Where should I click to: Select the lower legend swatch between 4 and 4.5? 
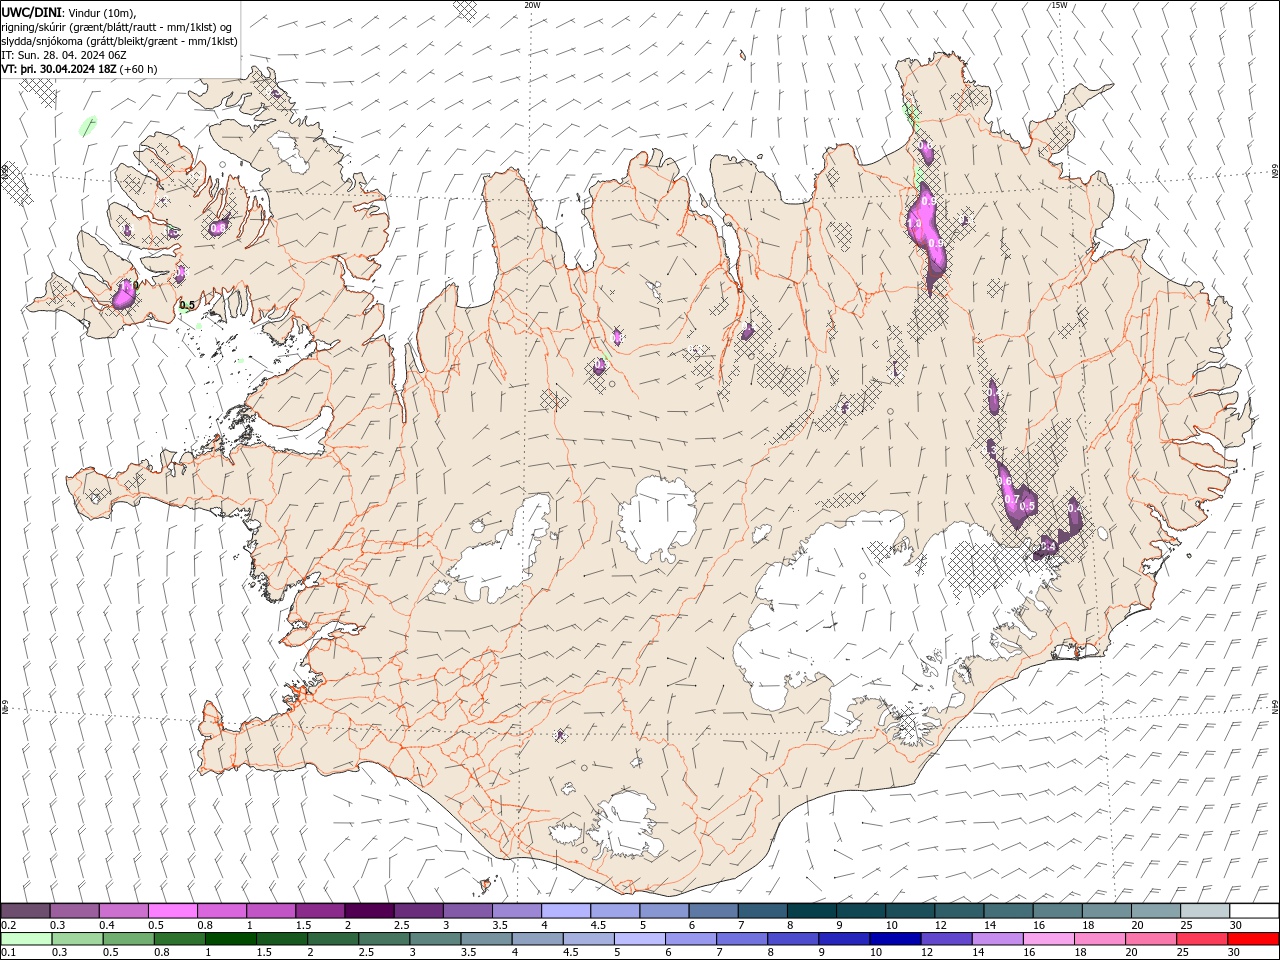[538, 939]
